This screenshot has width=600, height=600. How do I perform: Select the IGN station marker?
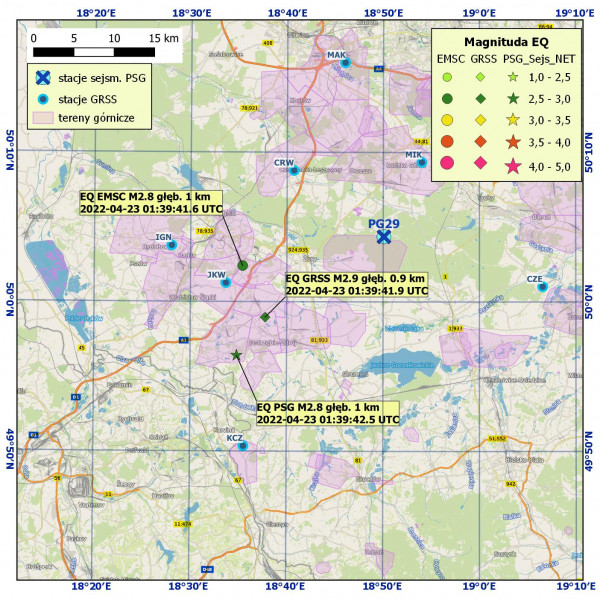pos(172,245)
